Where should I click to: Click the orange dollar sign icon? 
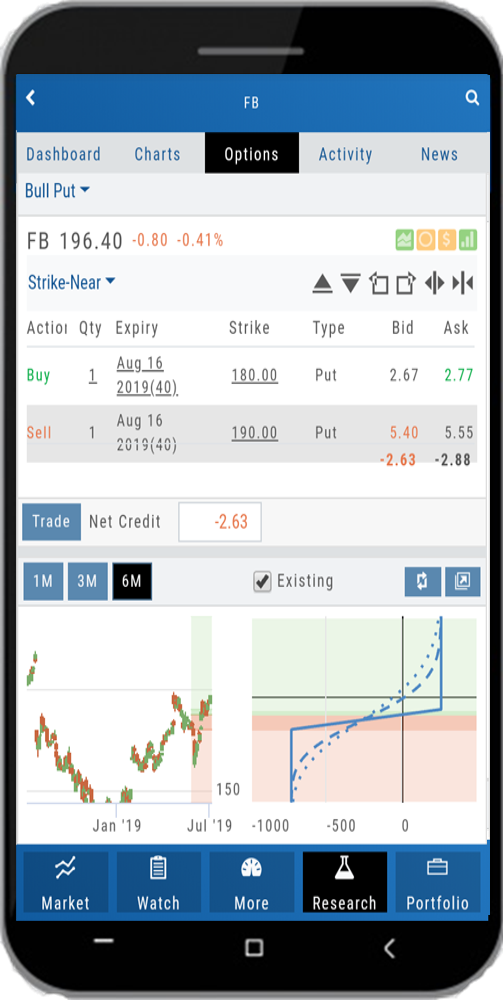point(447,240)
